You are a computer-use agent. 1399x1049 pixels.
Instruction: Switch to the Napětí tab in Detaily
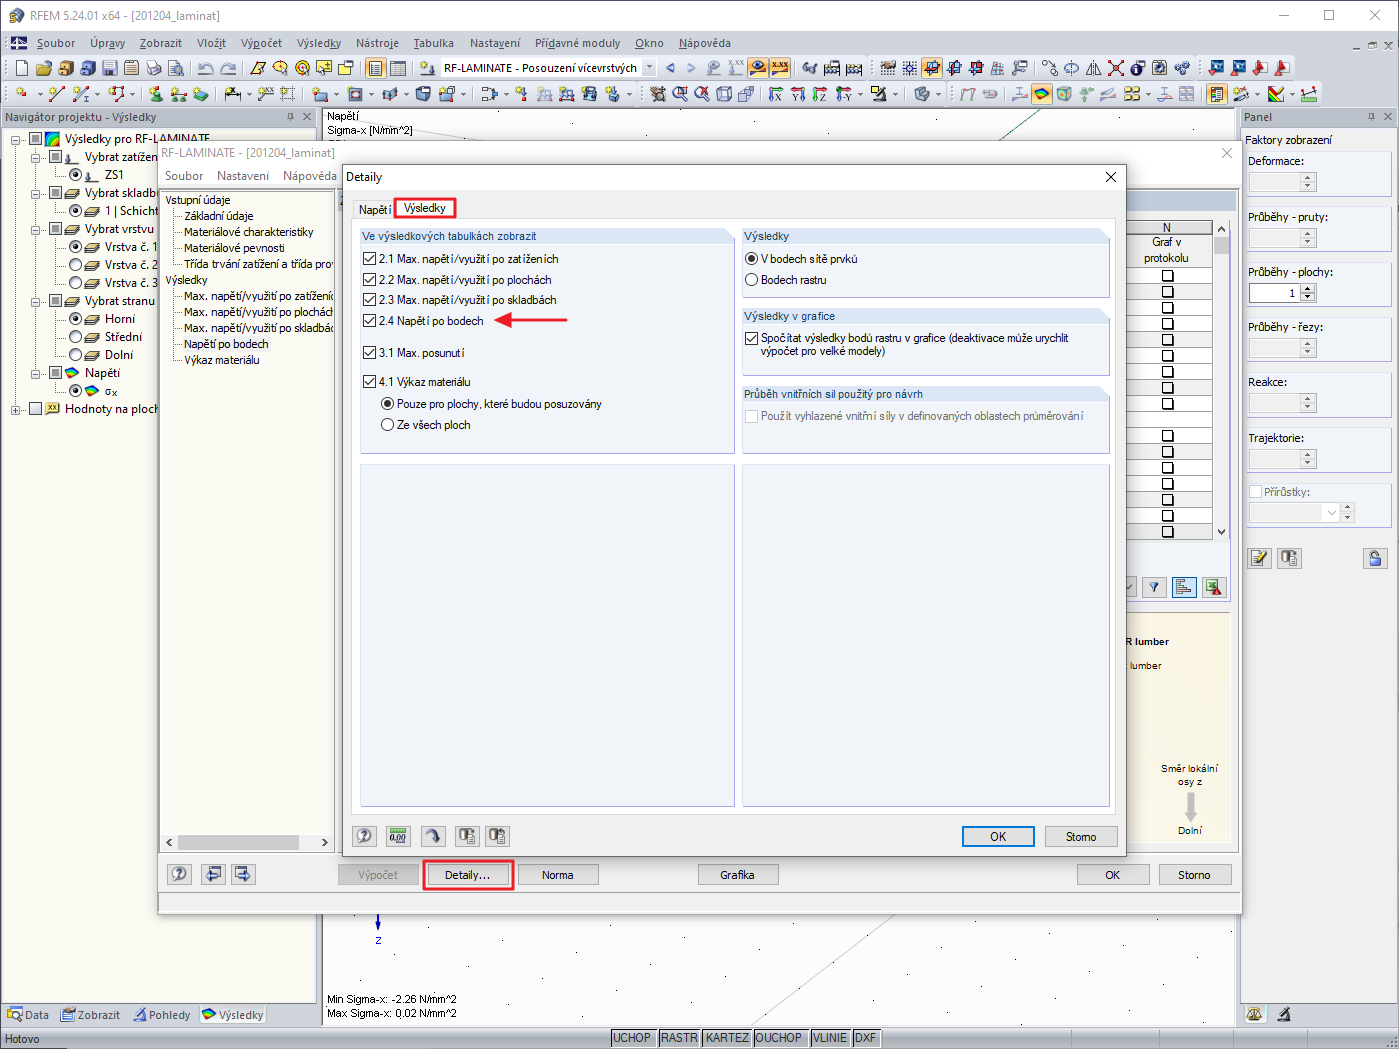coord(374,209)
